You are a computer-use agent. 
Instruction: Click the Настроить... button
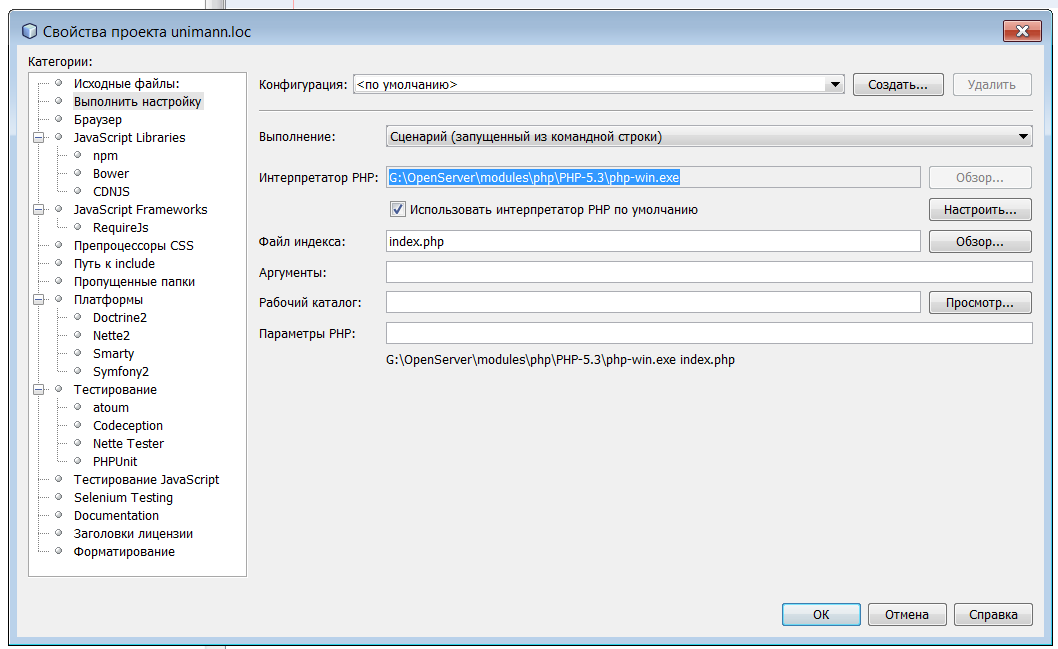tap(980, 210)
